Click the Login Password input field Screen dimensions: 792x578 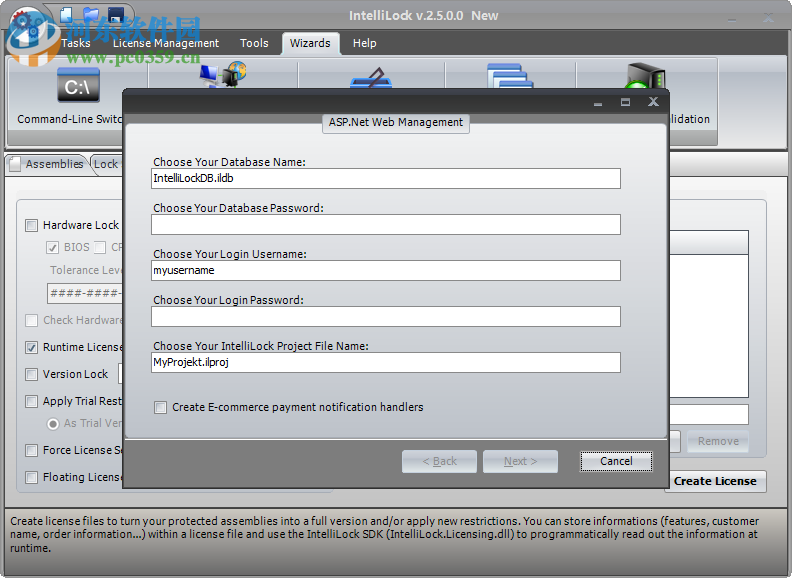pyautogui.click(x=385, y=316)
